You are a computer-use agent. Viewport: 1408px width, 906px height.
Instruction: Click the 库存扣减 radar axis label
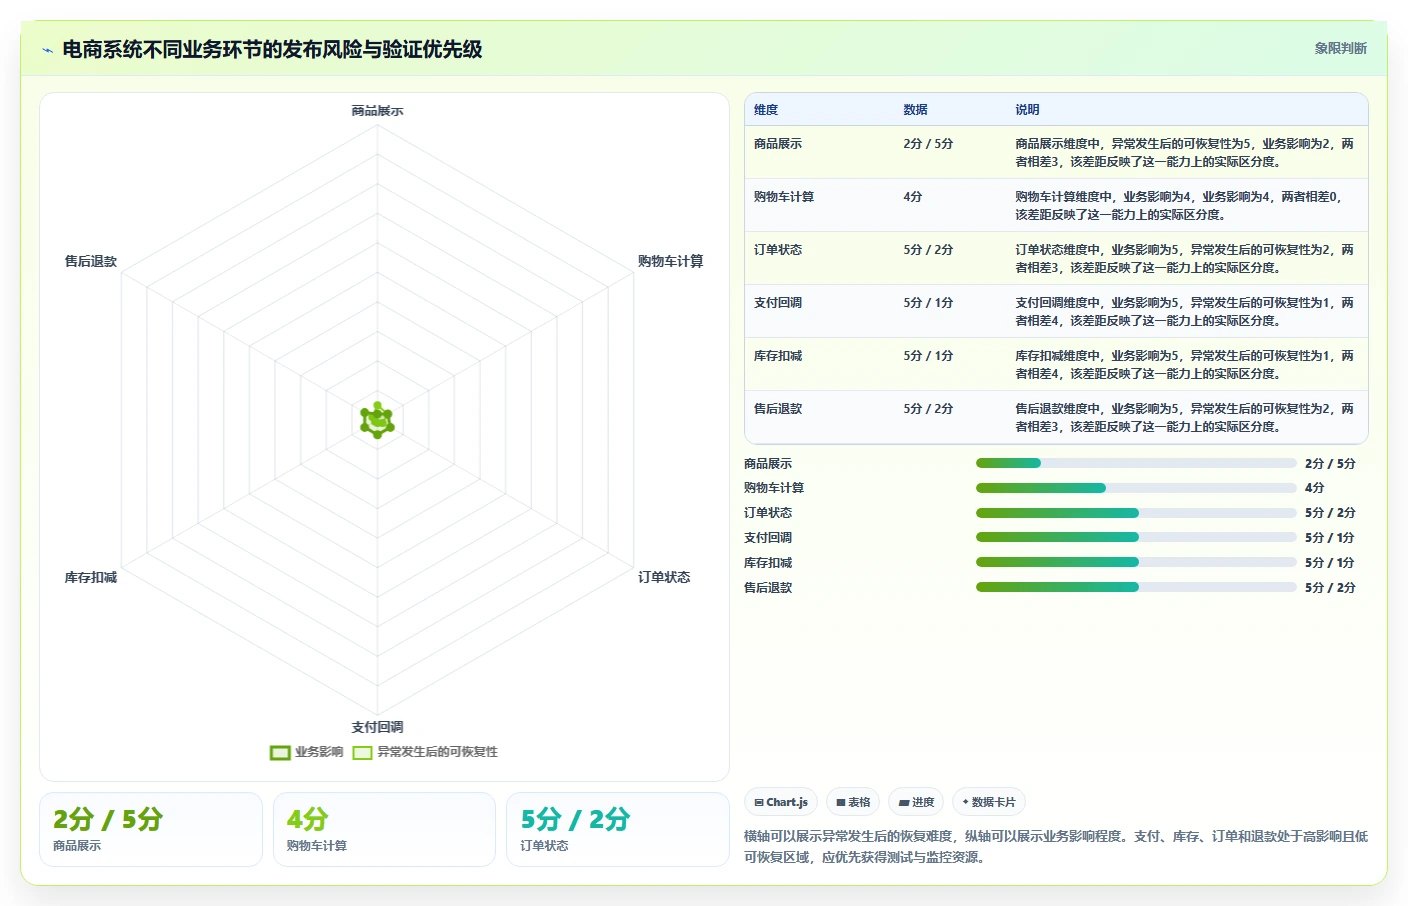(91, 577)
